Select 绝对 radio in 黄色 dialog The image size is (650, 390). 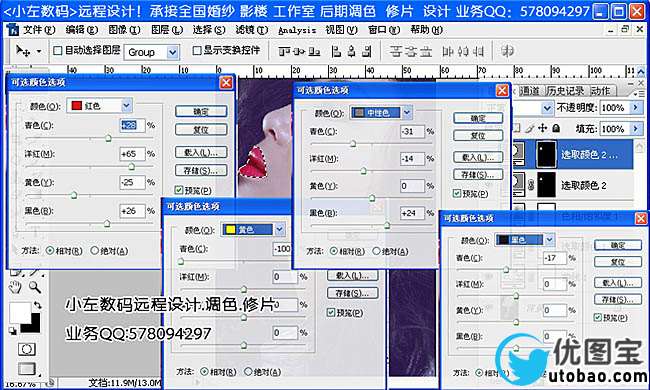[x=247, y=372]
